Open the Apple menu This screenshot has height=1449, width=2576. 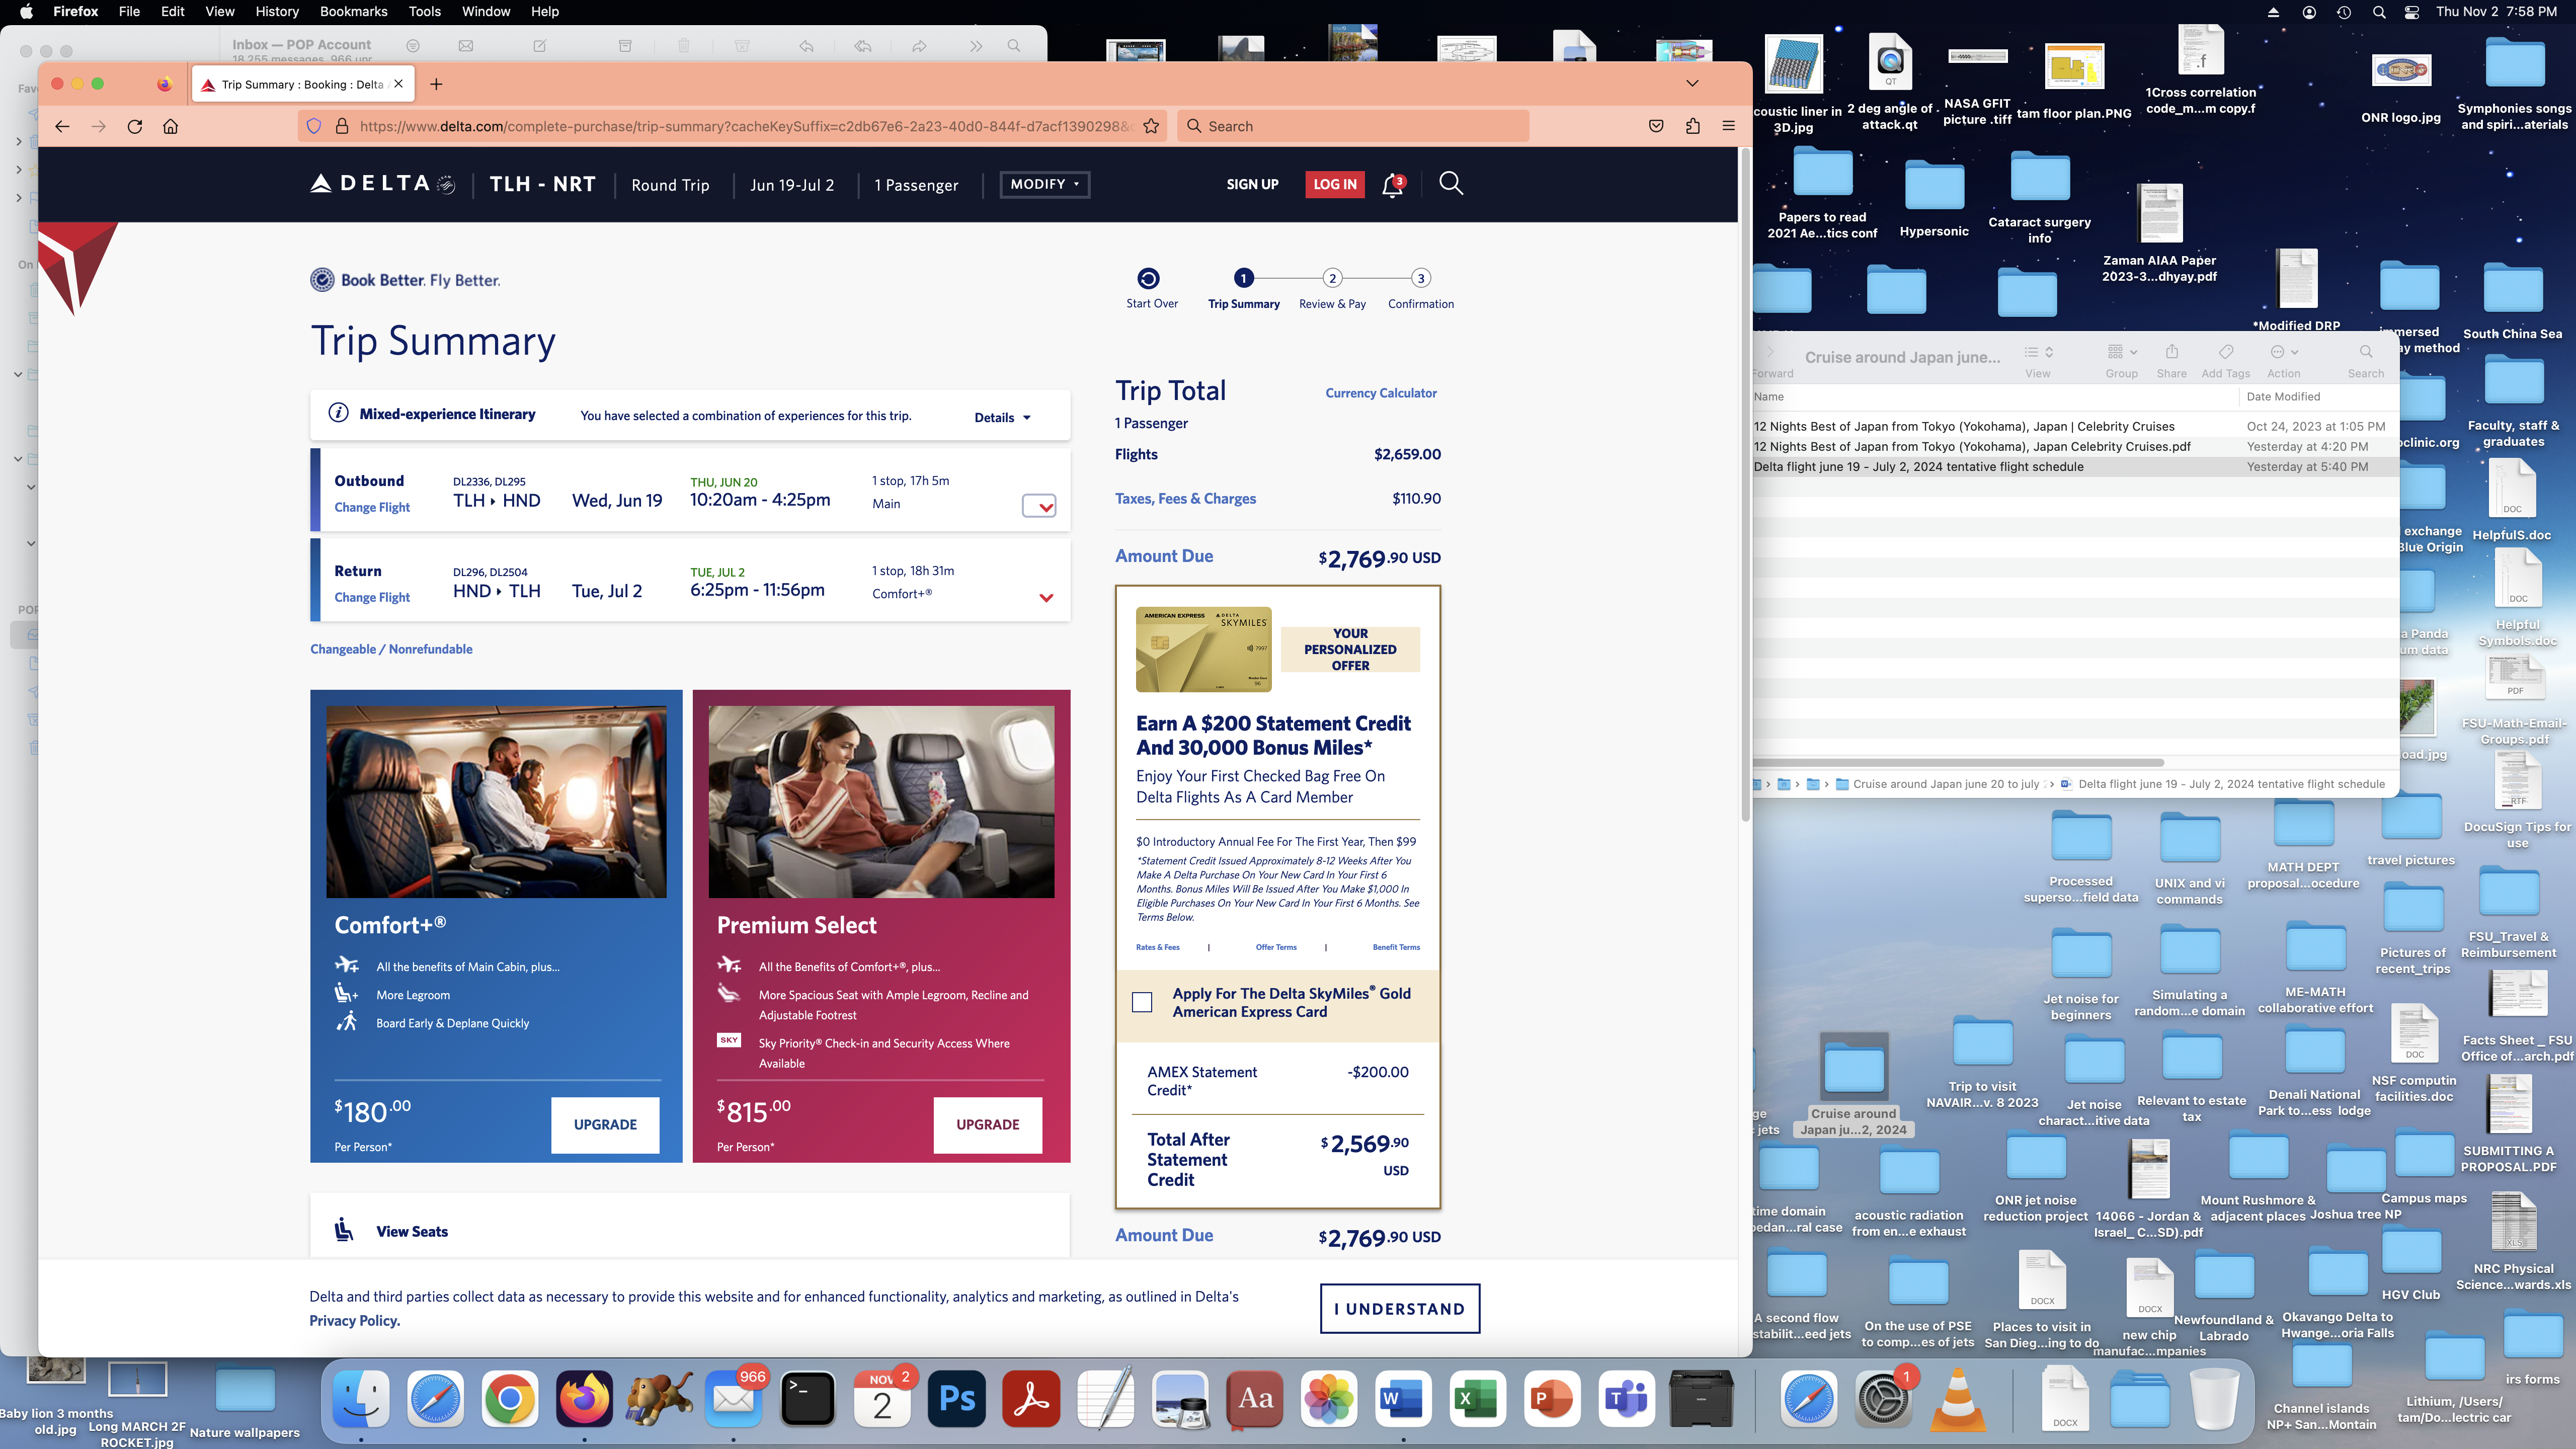coord(26,12)
